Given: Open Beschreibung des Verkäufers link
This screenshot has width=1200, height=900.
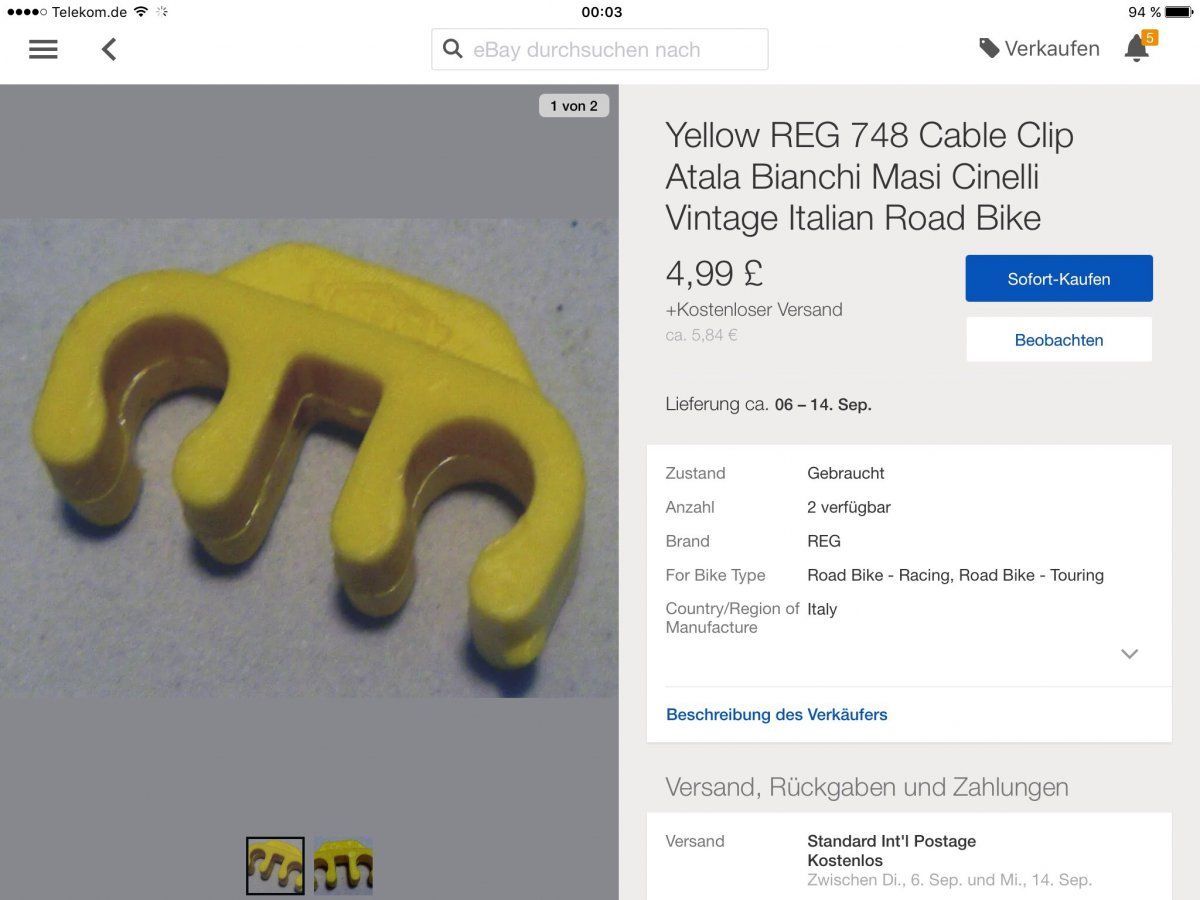Looking at the screenshot, I should tap(777, 715).
